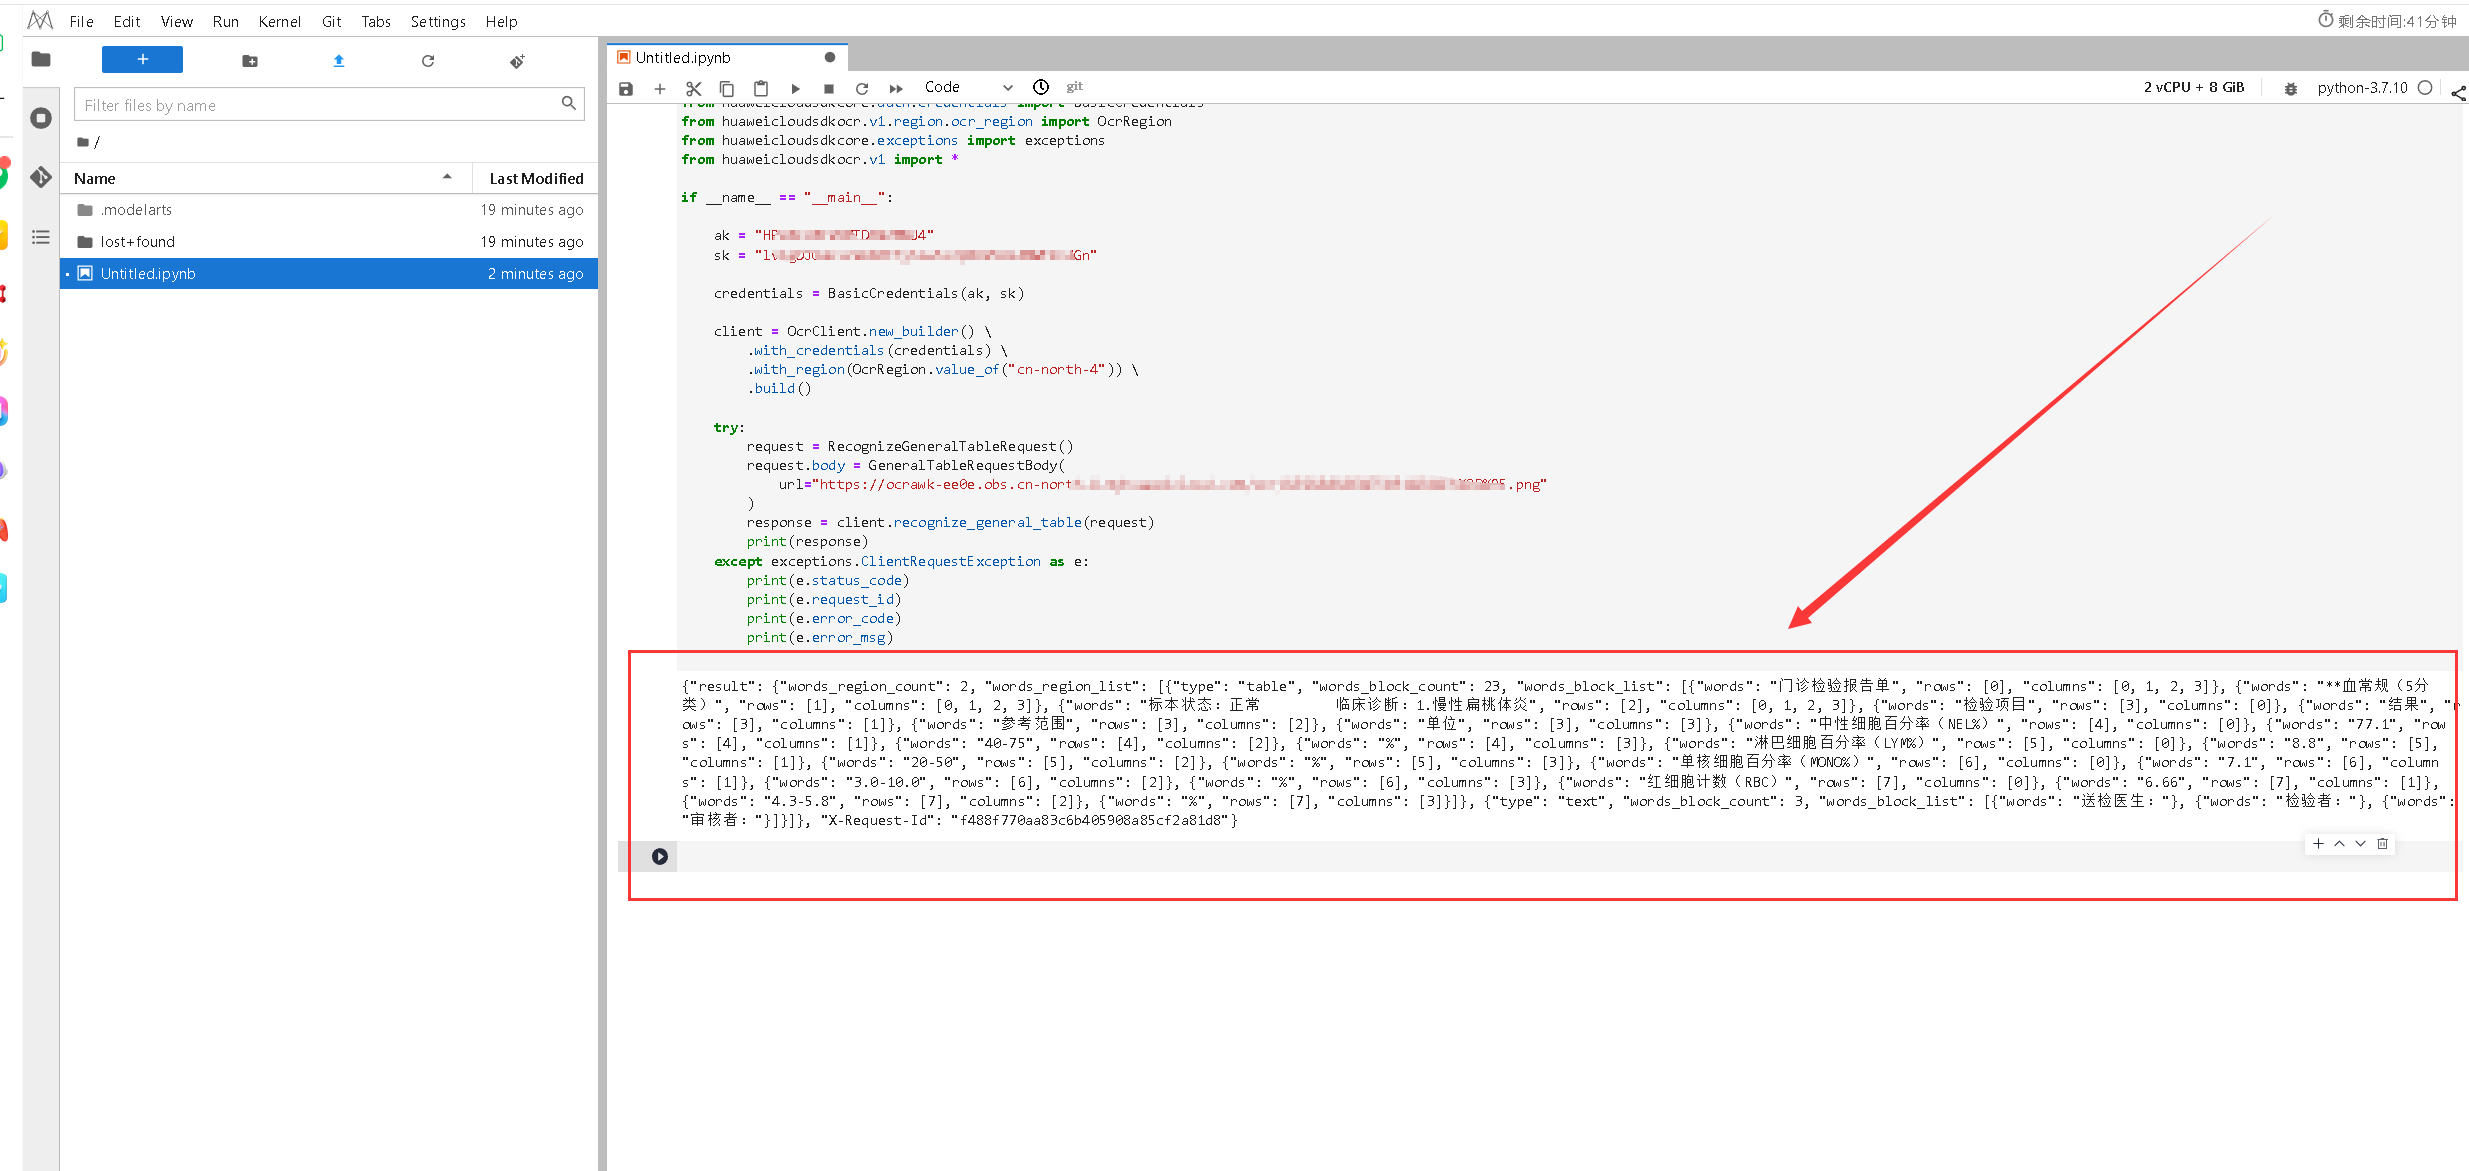This screenshot has height=1171, width=2469.
Task: Cut the selected cell with scissors icon
Action: coord(694,88)
